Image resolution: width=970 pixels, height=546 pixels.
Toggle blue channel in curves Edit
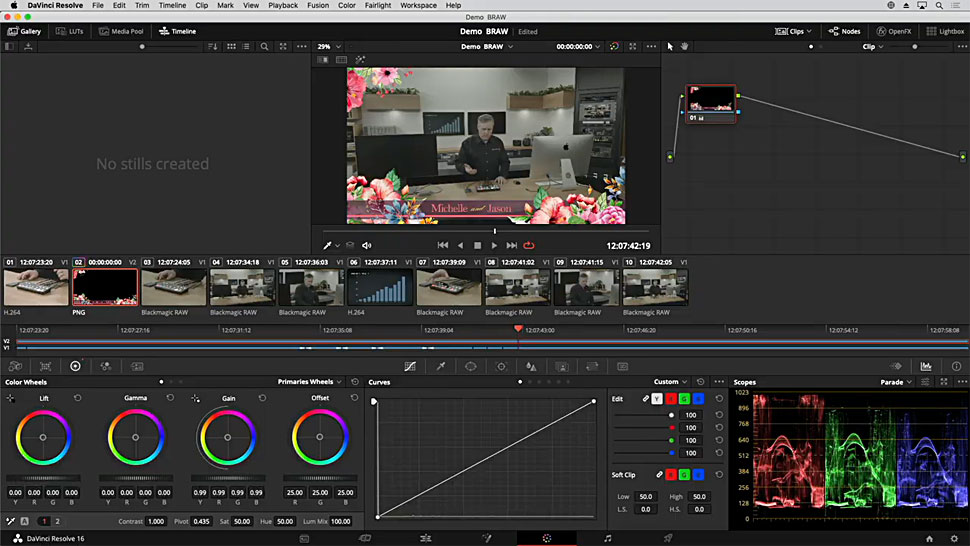tap(698, 399)
